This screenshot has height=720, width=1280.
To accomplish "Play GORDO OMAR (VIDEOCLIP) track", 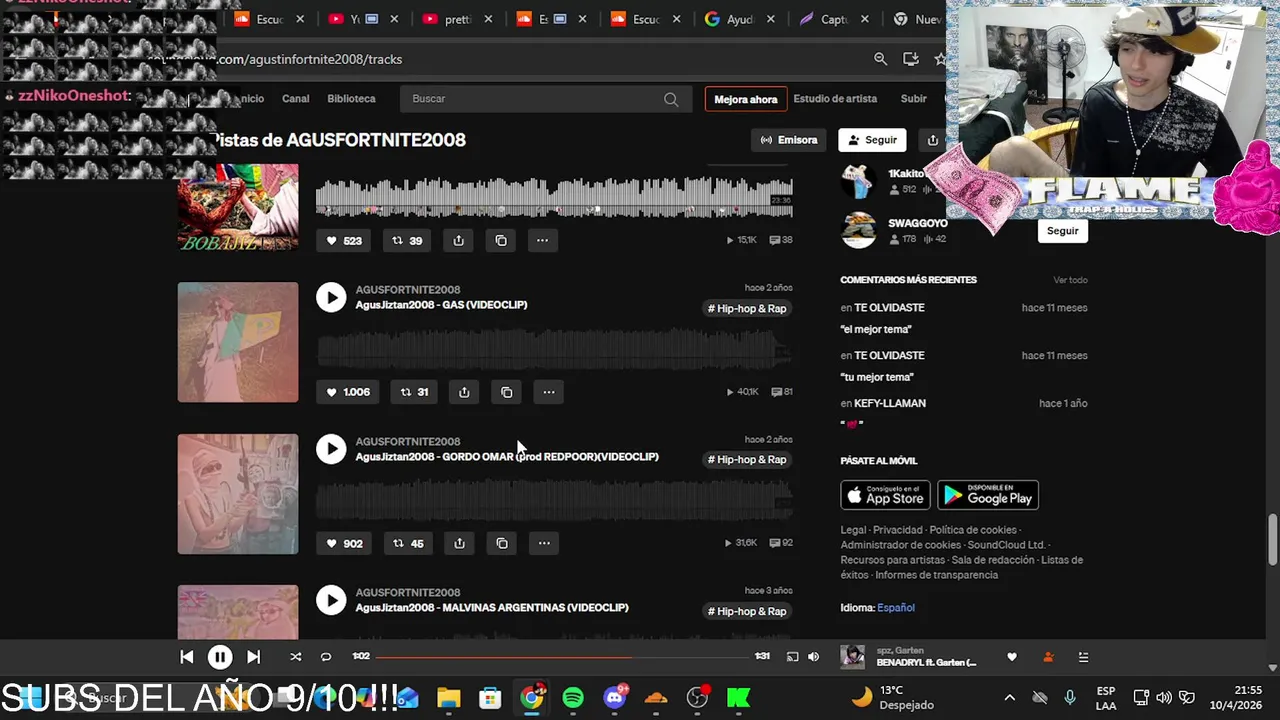I will [x=331, y=448].
